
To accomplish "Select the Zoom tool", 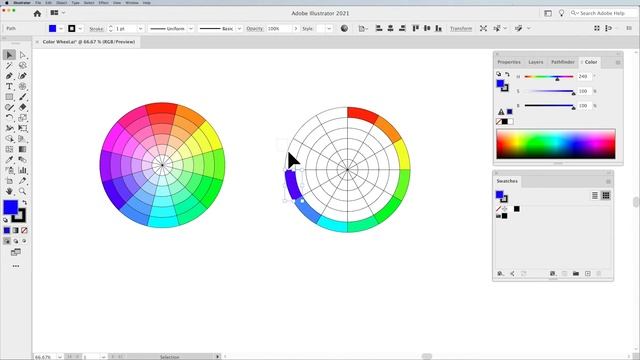I will (22, 191).
